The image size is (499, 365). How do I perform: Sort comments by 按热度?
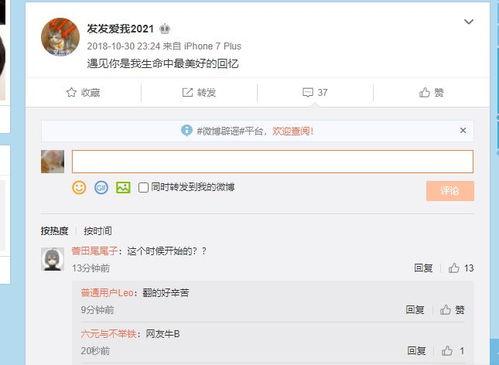pyautogui.click(x=54, y=231)
